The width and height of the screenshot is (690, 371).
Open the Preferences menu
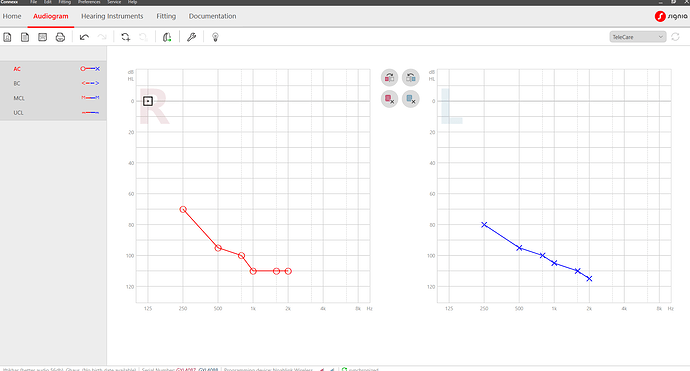click(x=89, y=2)
